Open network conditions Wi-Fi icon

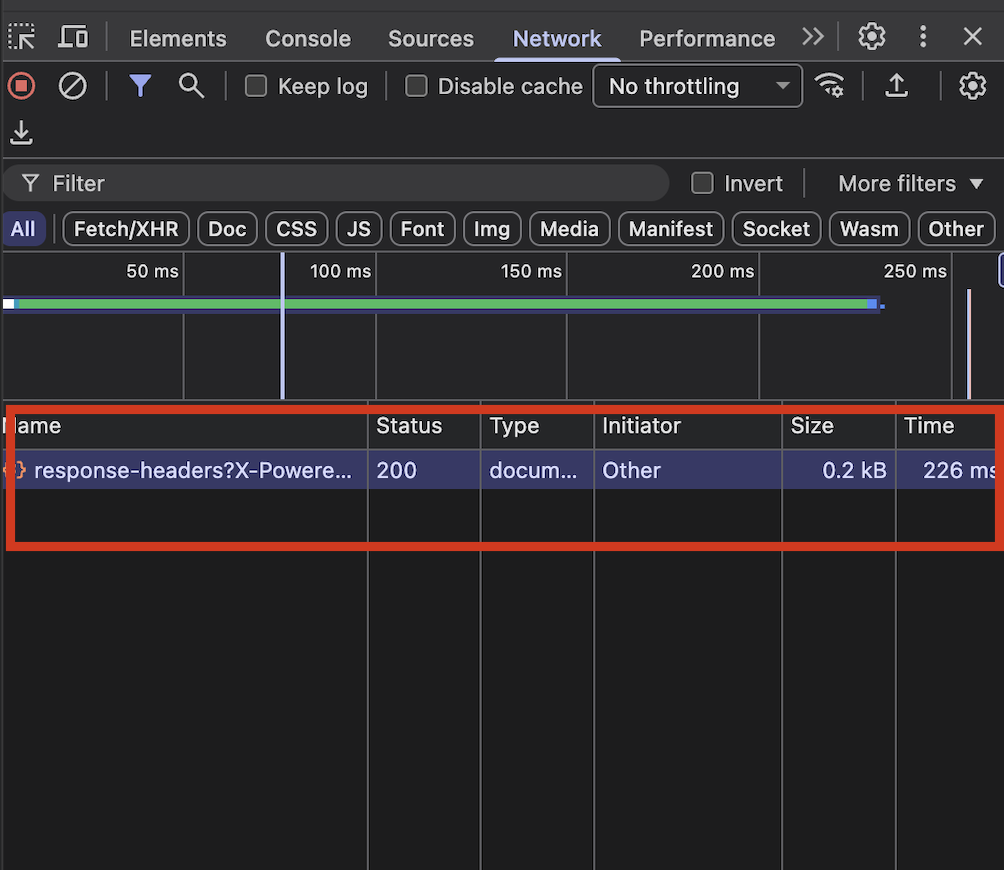829,86
